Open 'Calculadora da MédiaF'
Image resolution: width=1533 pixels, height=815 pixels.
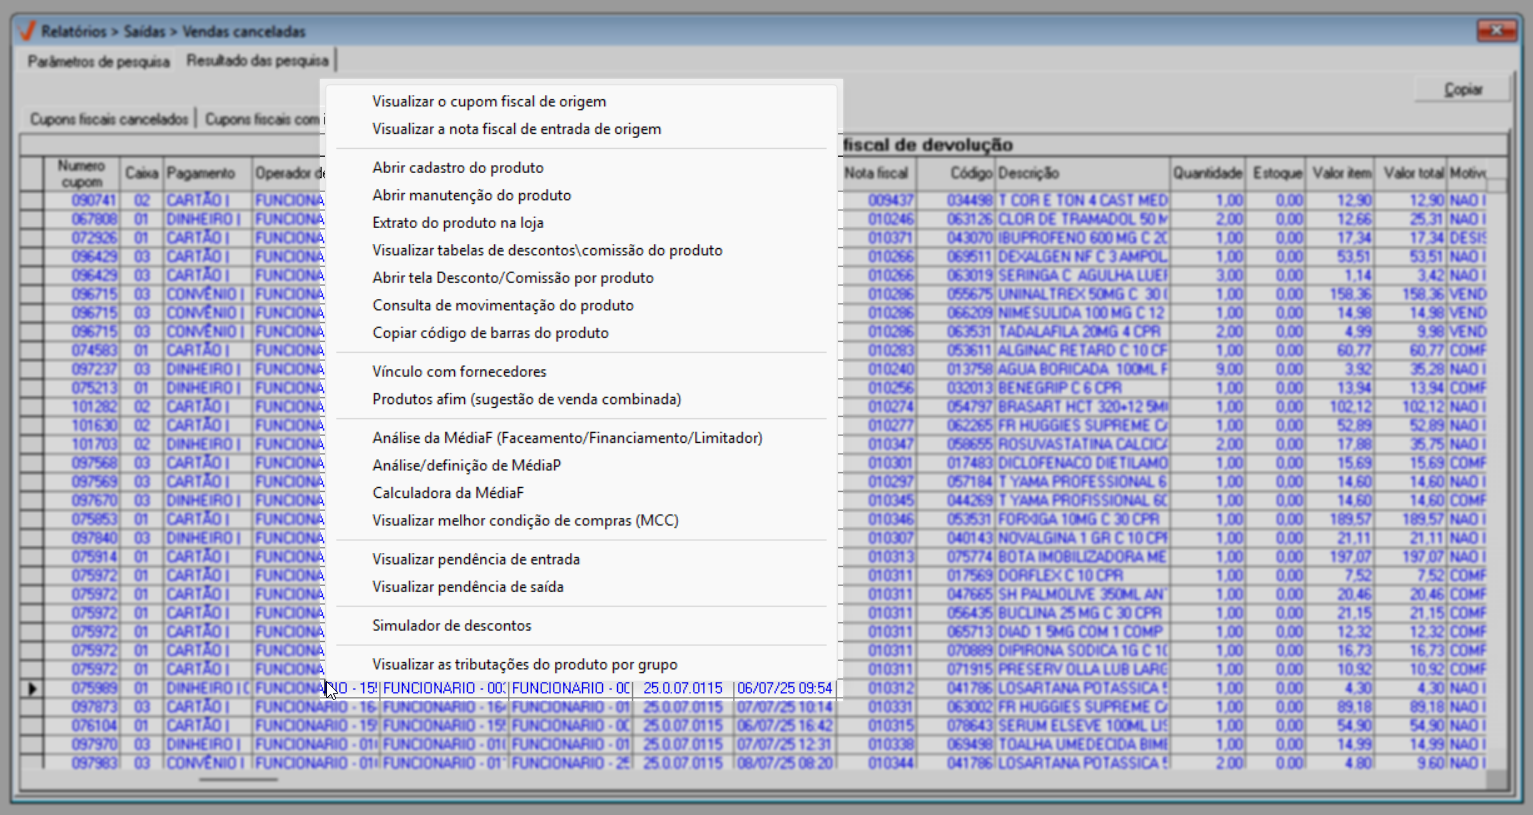click(x=448, y=493)
